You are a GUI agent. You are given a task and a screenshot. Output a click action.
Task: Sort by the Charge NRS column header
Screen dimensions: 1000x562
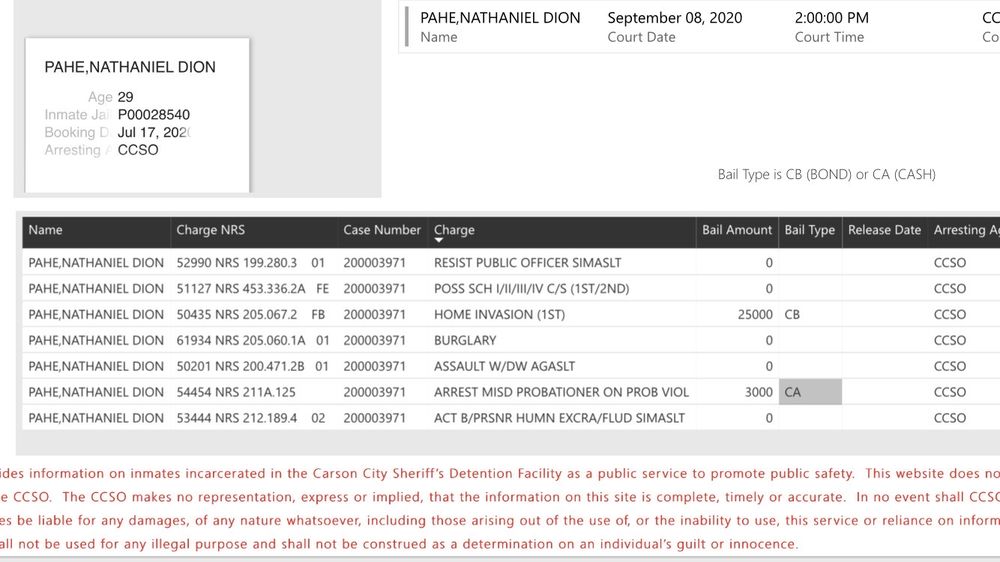210,230
